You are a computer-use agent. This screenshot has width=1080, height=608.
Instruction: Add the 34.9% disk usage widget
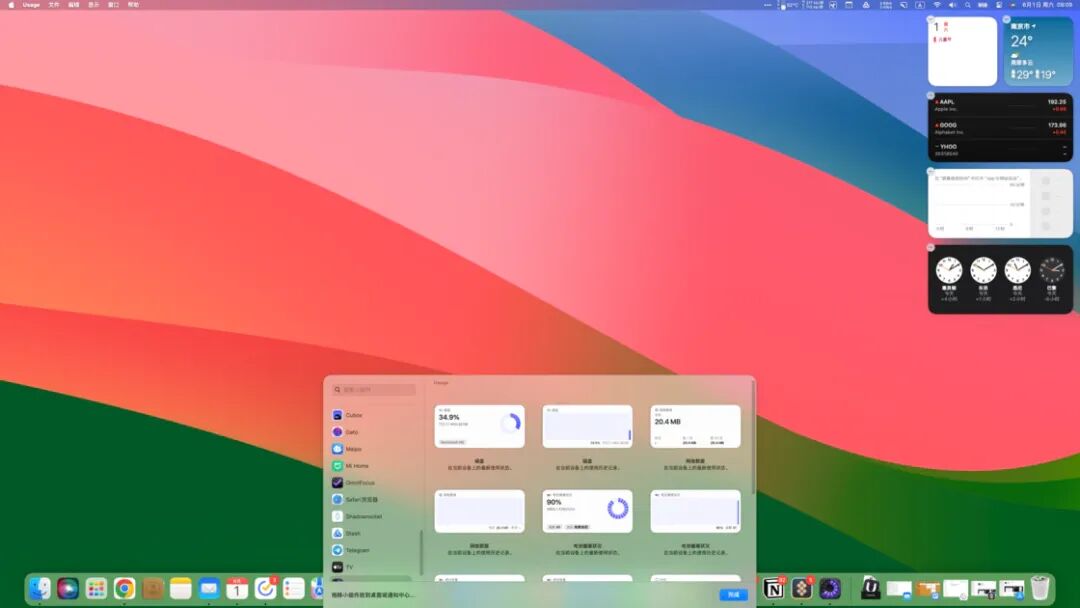(479, 426)
